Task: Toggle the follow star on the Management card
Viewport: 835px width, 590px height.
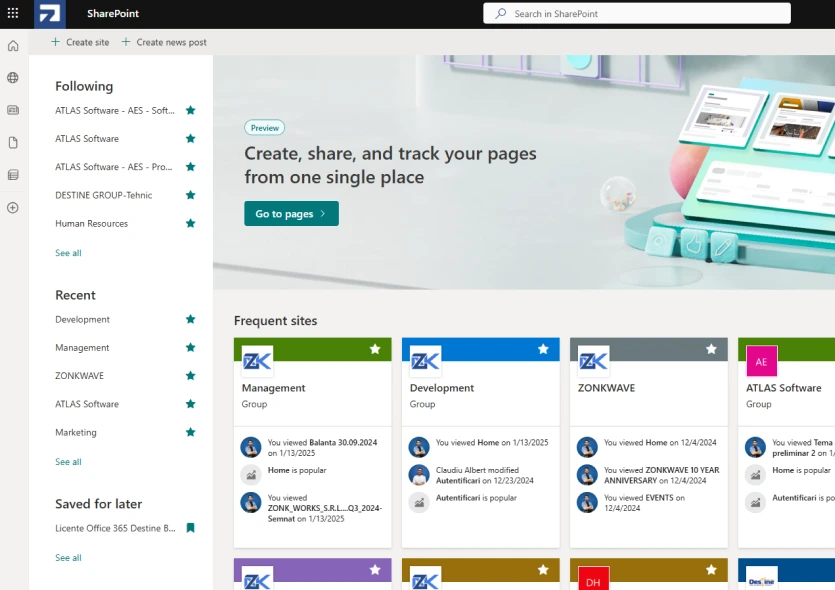Action: [x=375, y=349]
